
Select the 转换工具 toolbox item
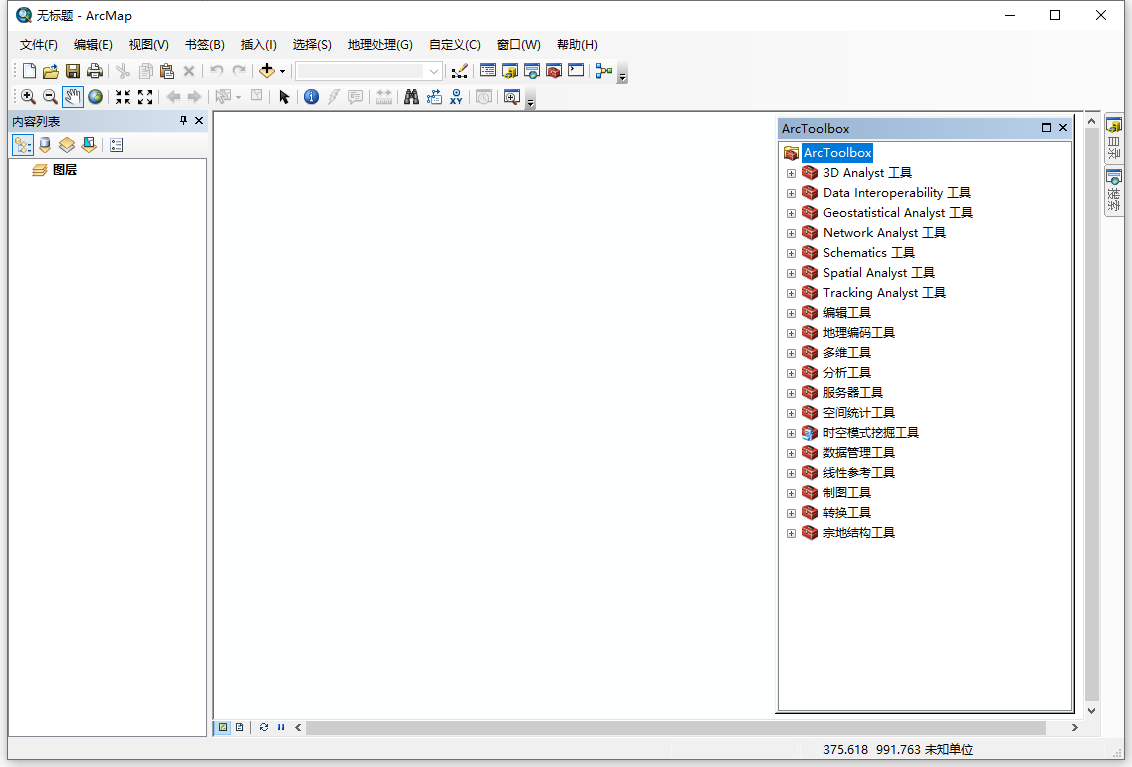[847, 513]
